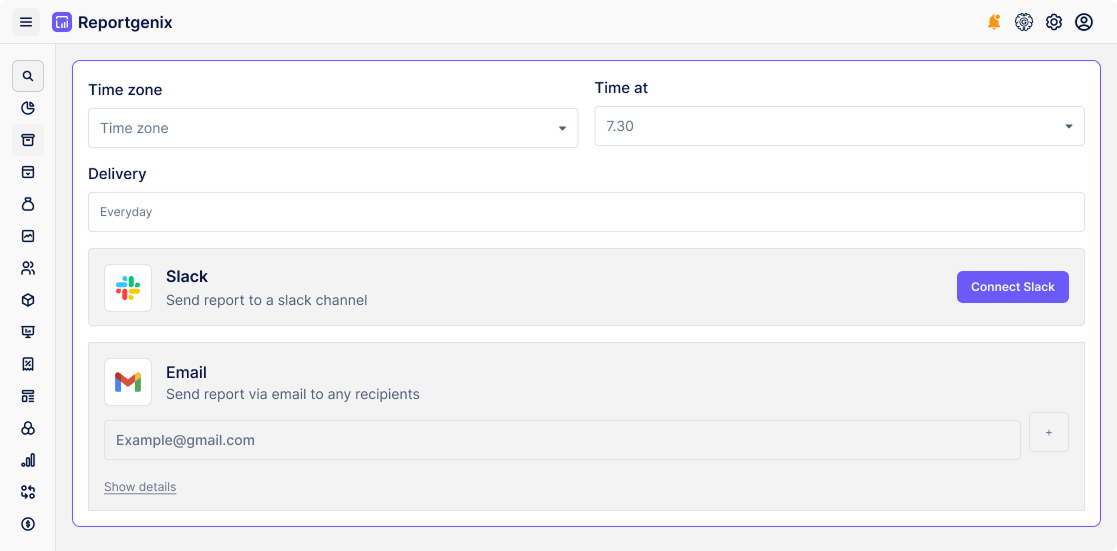Open the dollar coin sidebar icon
Screen dimensions: 1117x551
[28, 524]
